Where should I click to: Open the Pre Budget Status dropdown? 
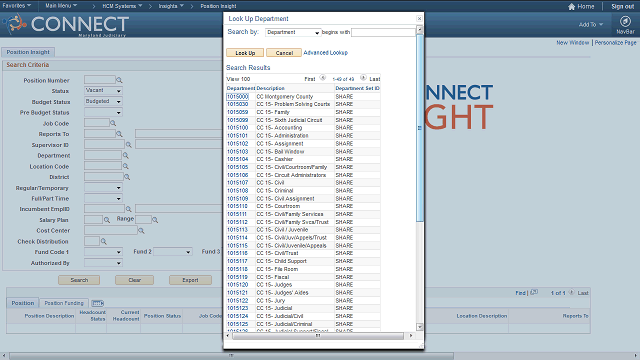(x=103, y=112)
